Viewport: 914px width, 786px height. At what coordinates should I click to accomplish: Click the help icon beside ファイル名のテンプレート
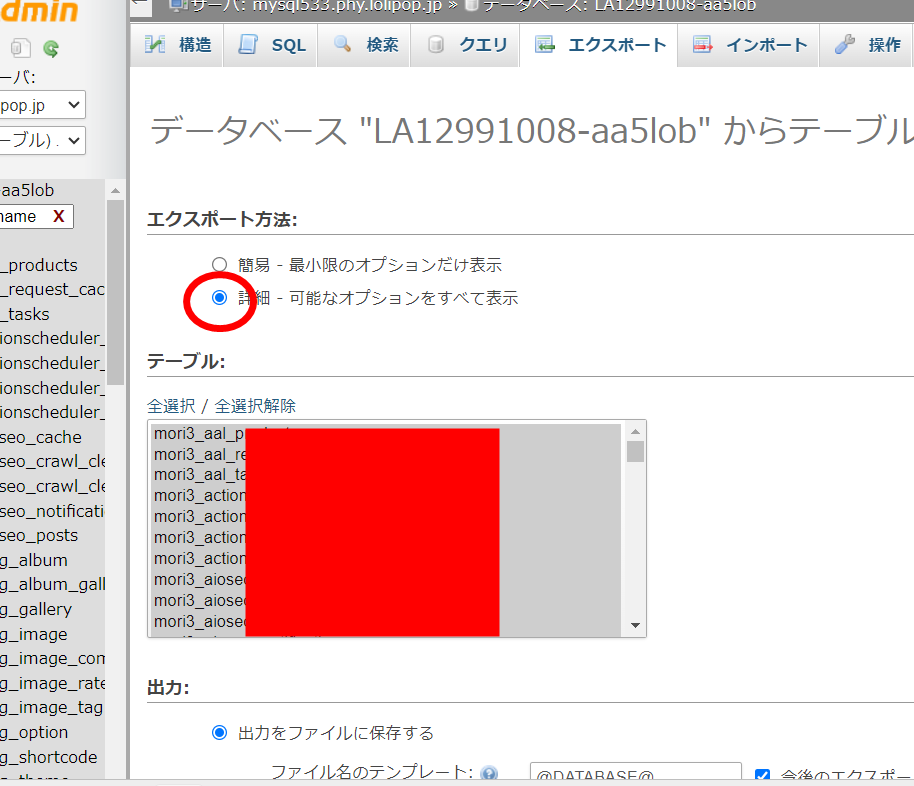[489, 774]
